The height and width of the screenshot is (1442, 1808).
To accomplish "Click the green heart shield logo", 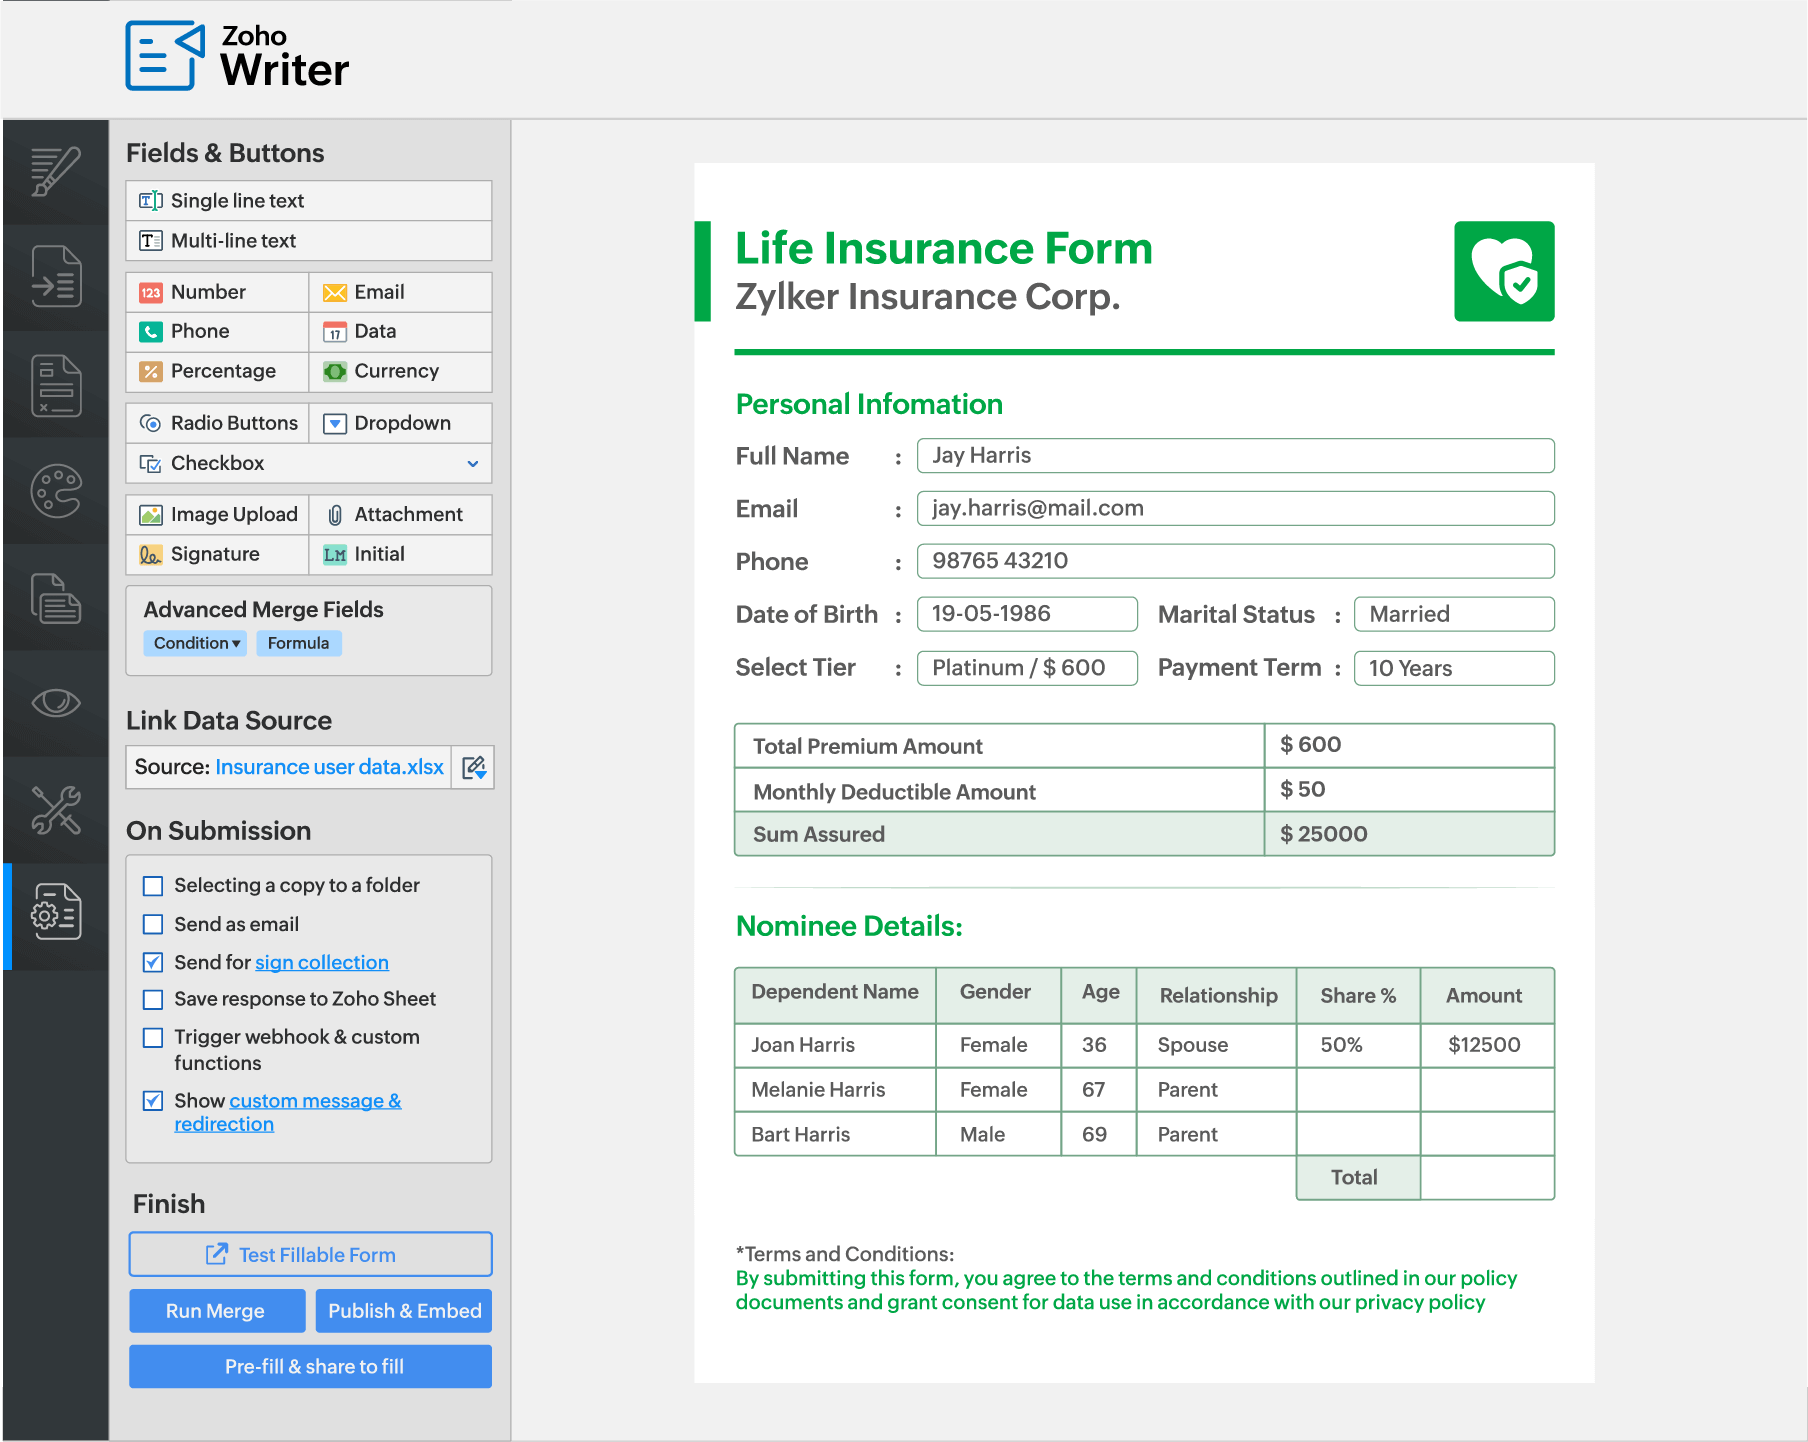I will tap(1504, 271).
